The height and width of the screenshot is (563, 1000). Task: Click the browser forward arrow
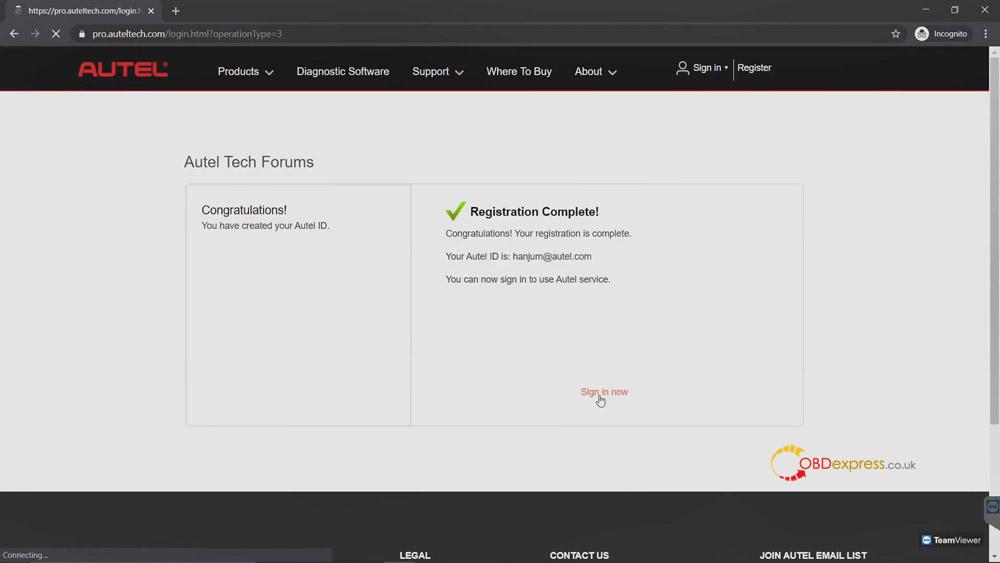35,34
